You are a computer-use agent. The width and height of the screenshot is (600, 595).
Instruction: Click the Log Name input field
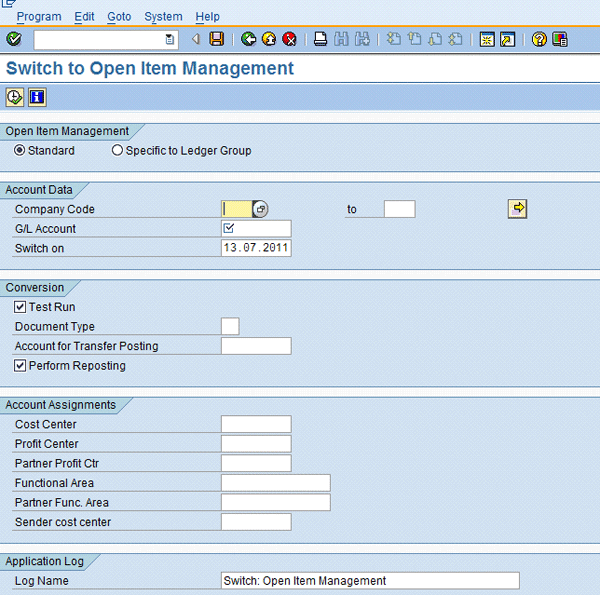point(369,580)
